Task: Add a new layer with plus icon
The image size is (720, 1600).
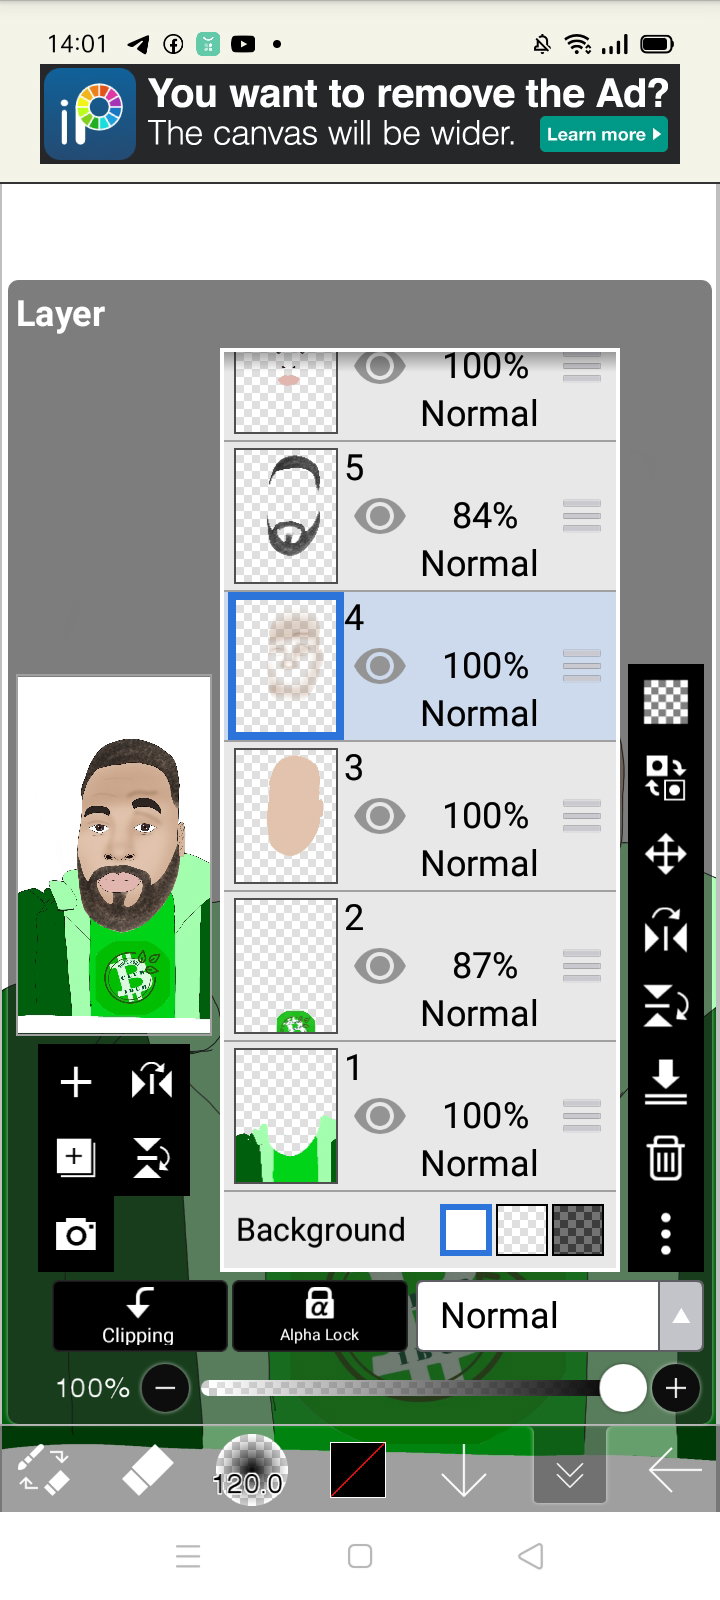Action: tap(76, 1082)
